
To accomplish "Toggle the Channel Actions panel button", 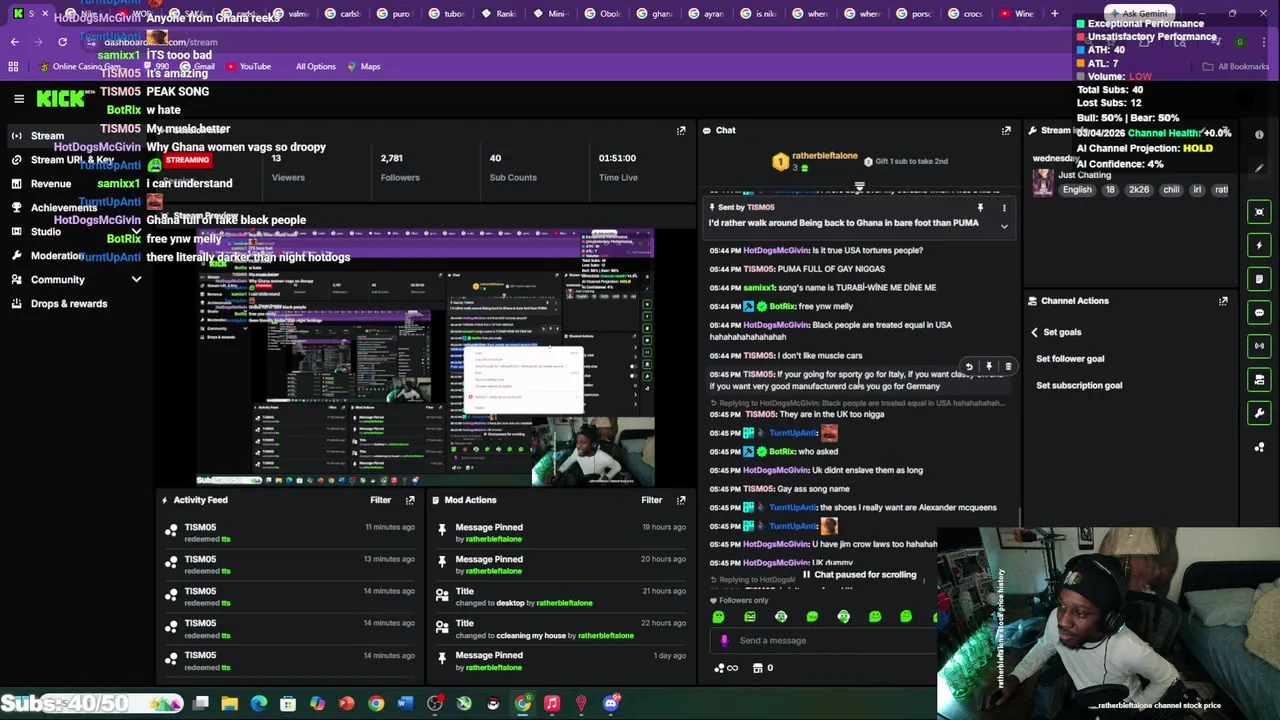I will coord(1259,379).
